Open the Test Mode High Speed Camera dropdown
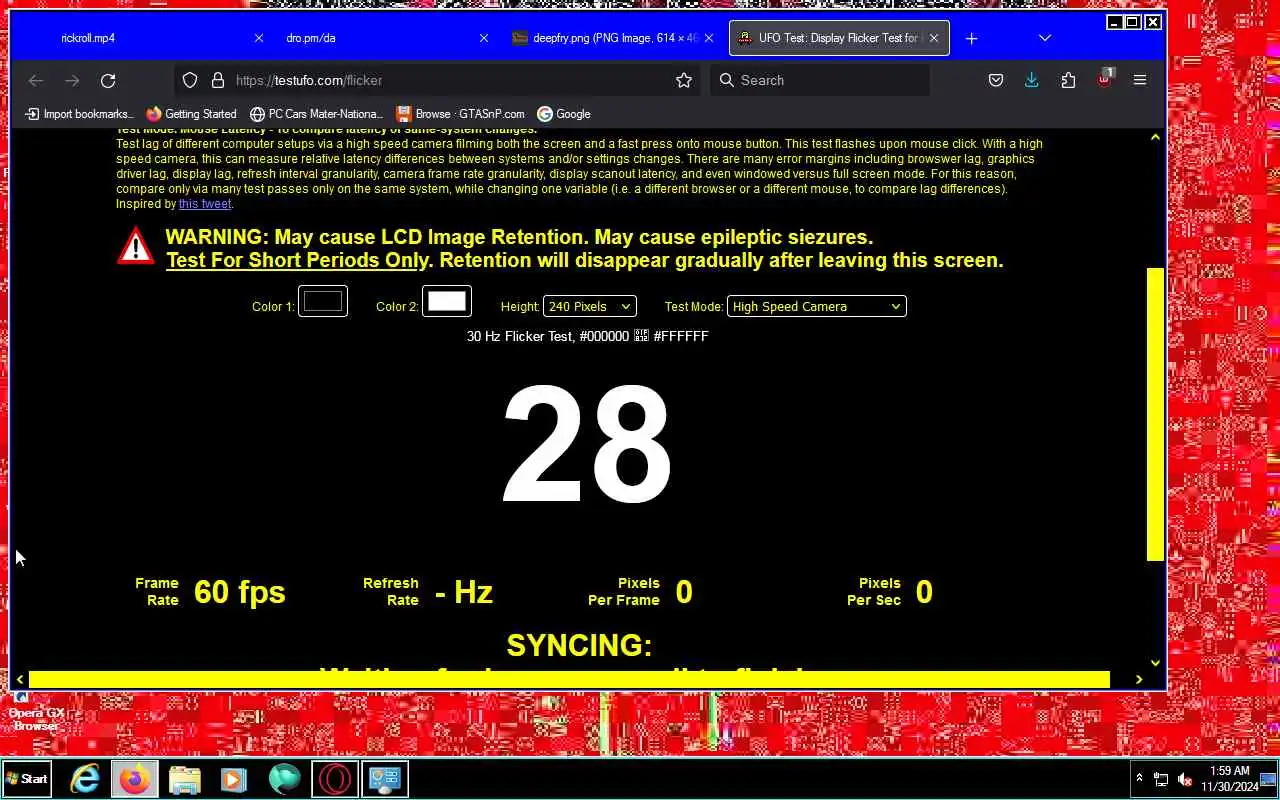Image resolution: width=1280 pixels, height=800 pixels. coord(816,306)
